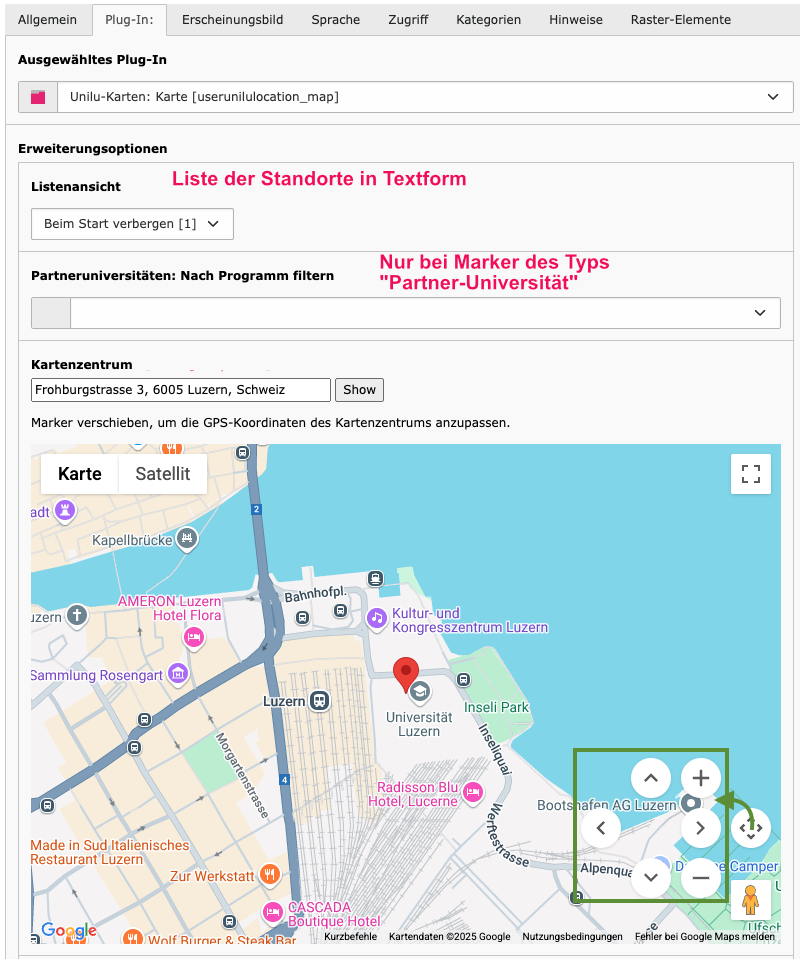
Task: Click the church cross icon
Action: click(x=77, y=615)
